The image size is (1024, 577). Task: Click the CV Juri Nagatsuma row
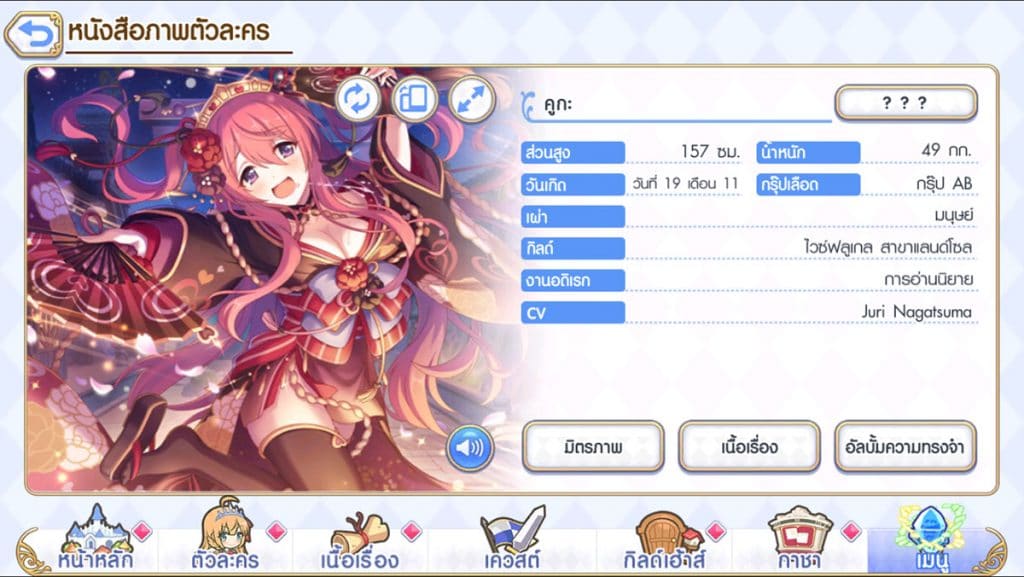pyautogui.click(x=748, y=313)
